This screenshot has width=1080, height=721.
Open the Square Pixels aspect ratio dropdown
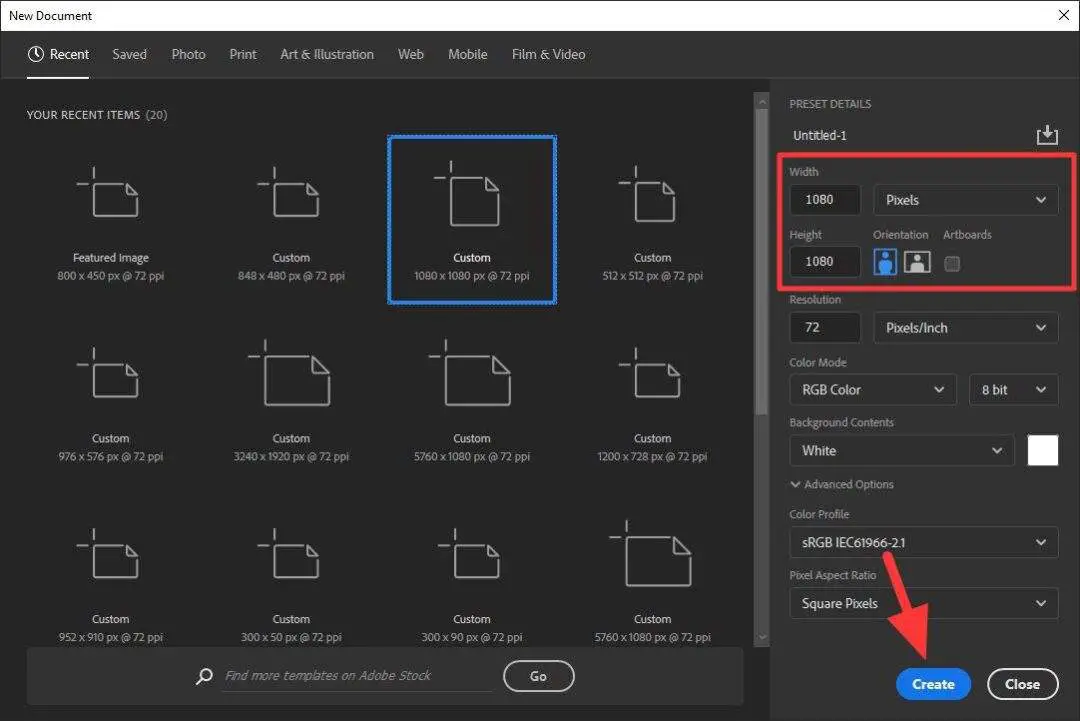(x=922, y=603)
